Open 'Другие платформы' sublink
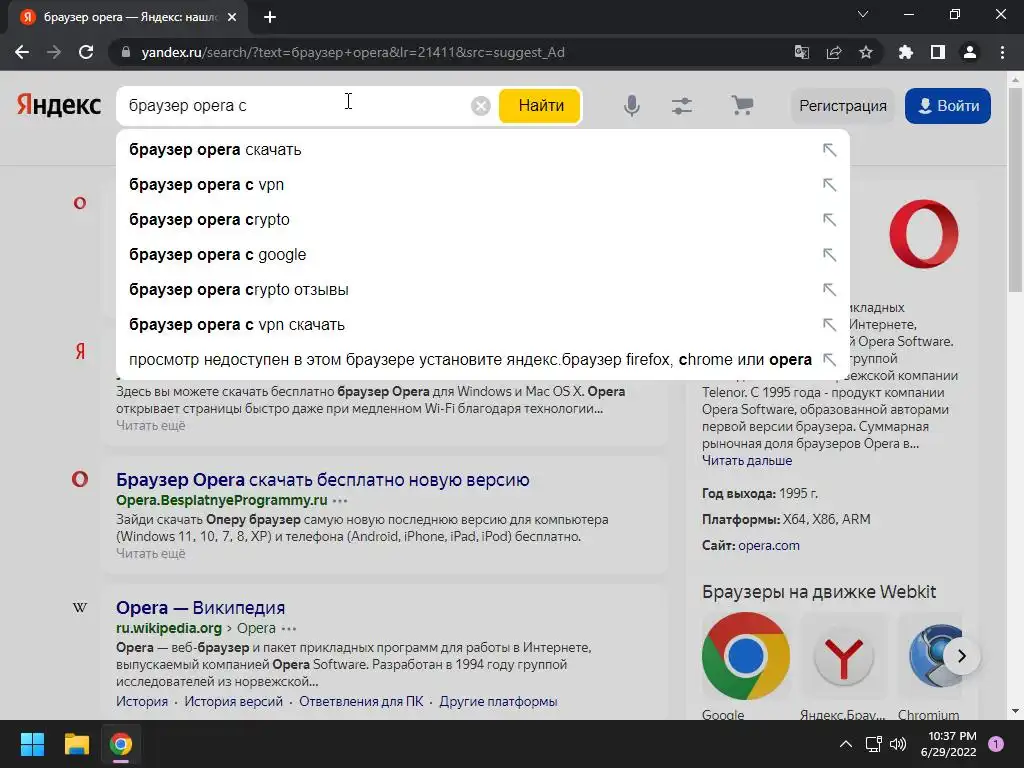This screenshot has width=1024, height=768. [x=498, y=701]
